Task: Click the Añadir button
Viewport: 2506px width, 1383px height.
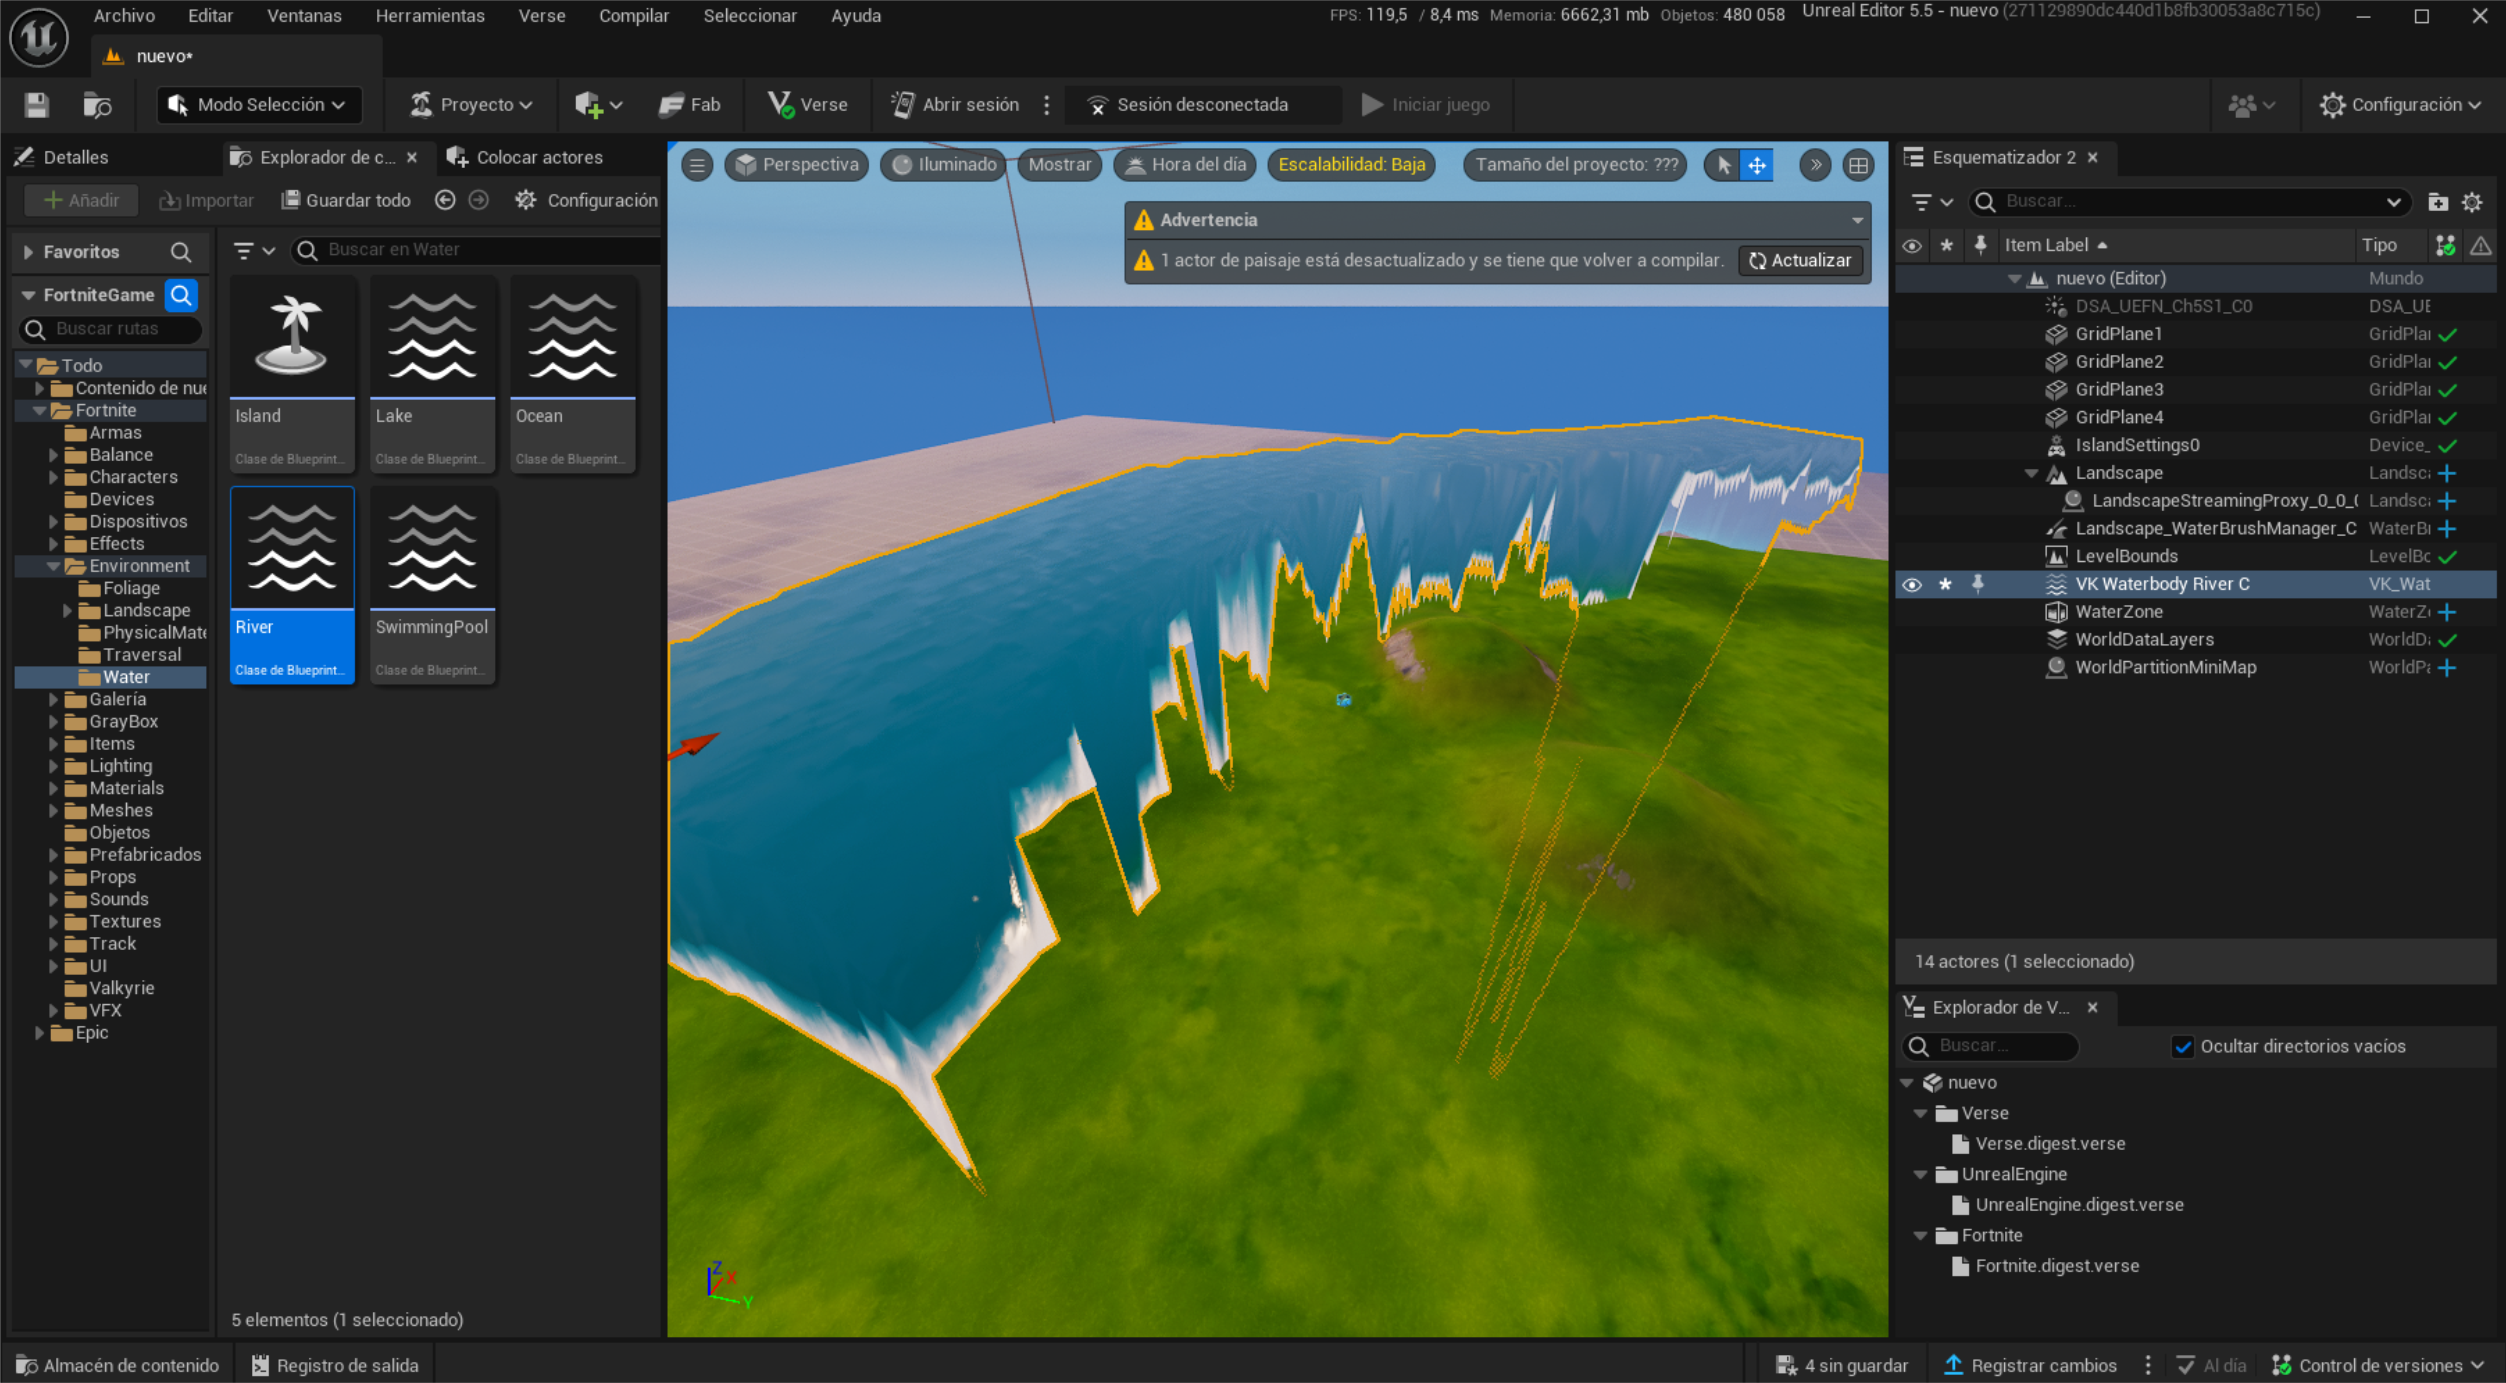Action: coord(82,200)
